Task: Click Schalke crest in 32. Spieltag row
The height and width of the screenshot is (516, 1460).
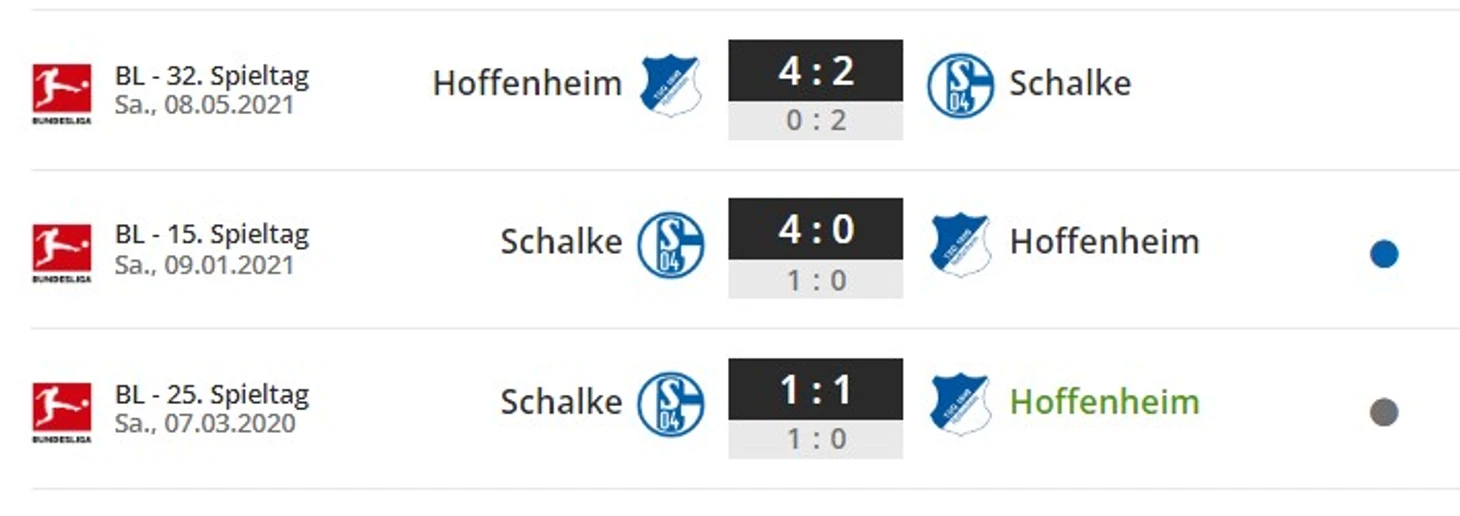Action: coord(960,85)
